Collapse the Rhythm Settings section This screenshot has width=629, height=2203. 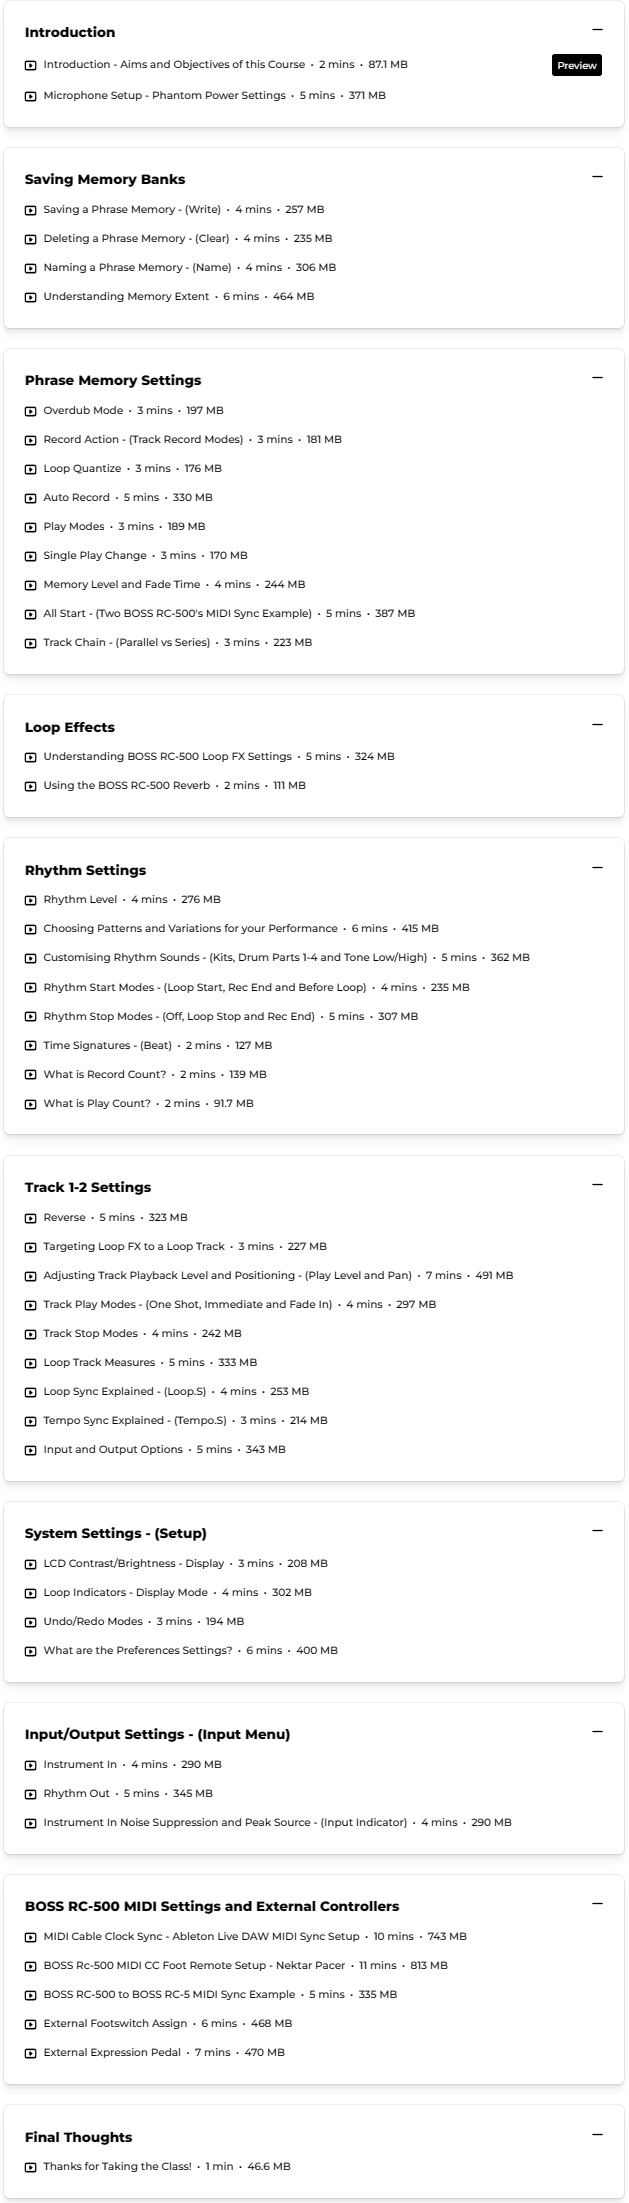coord(597,868)
